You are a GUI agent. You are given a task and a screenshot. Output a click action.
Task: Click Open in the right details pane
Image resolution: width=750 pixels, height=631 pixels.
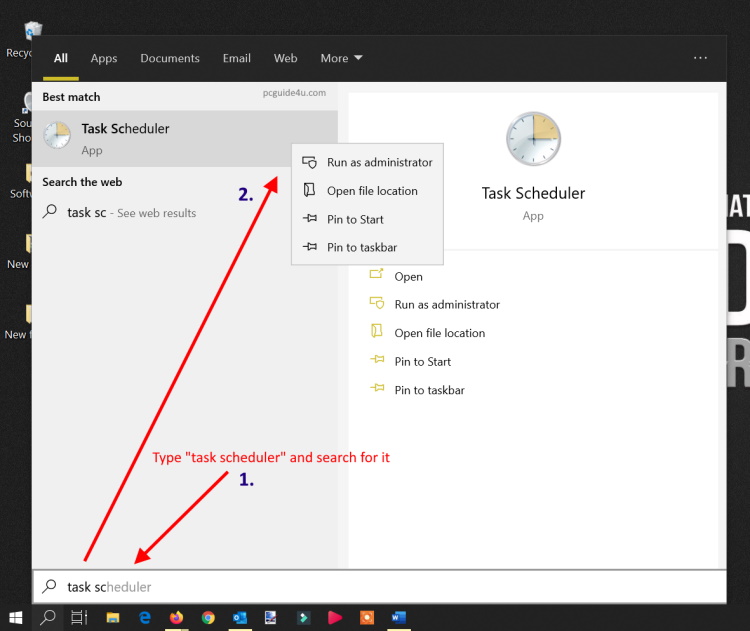tap(408, 277)
